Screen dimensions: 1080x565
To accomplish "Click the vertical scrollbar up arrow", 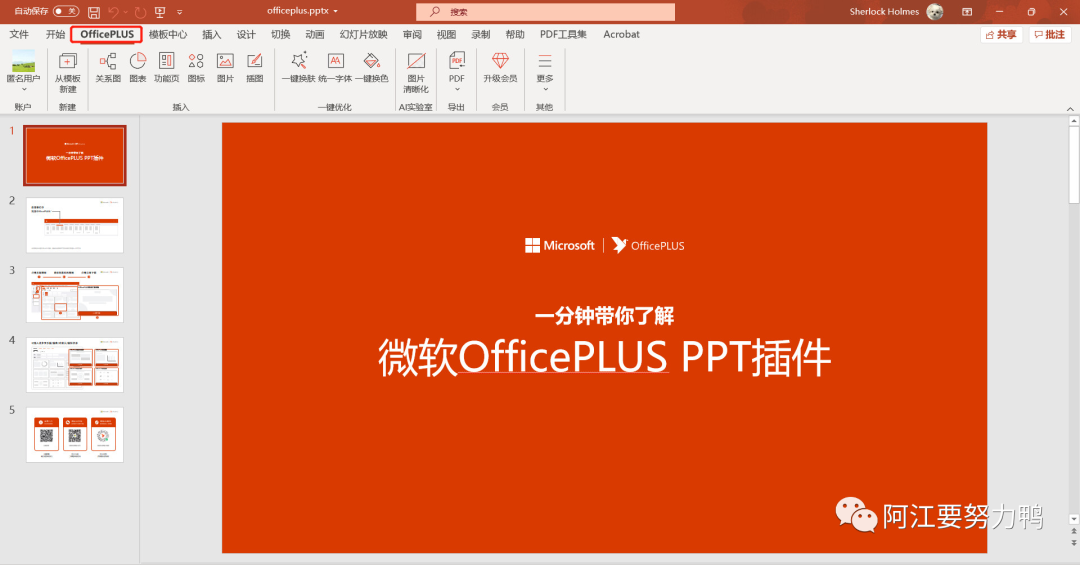I will click(1073, 121).
